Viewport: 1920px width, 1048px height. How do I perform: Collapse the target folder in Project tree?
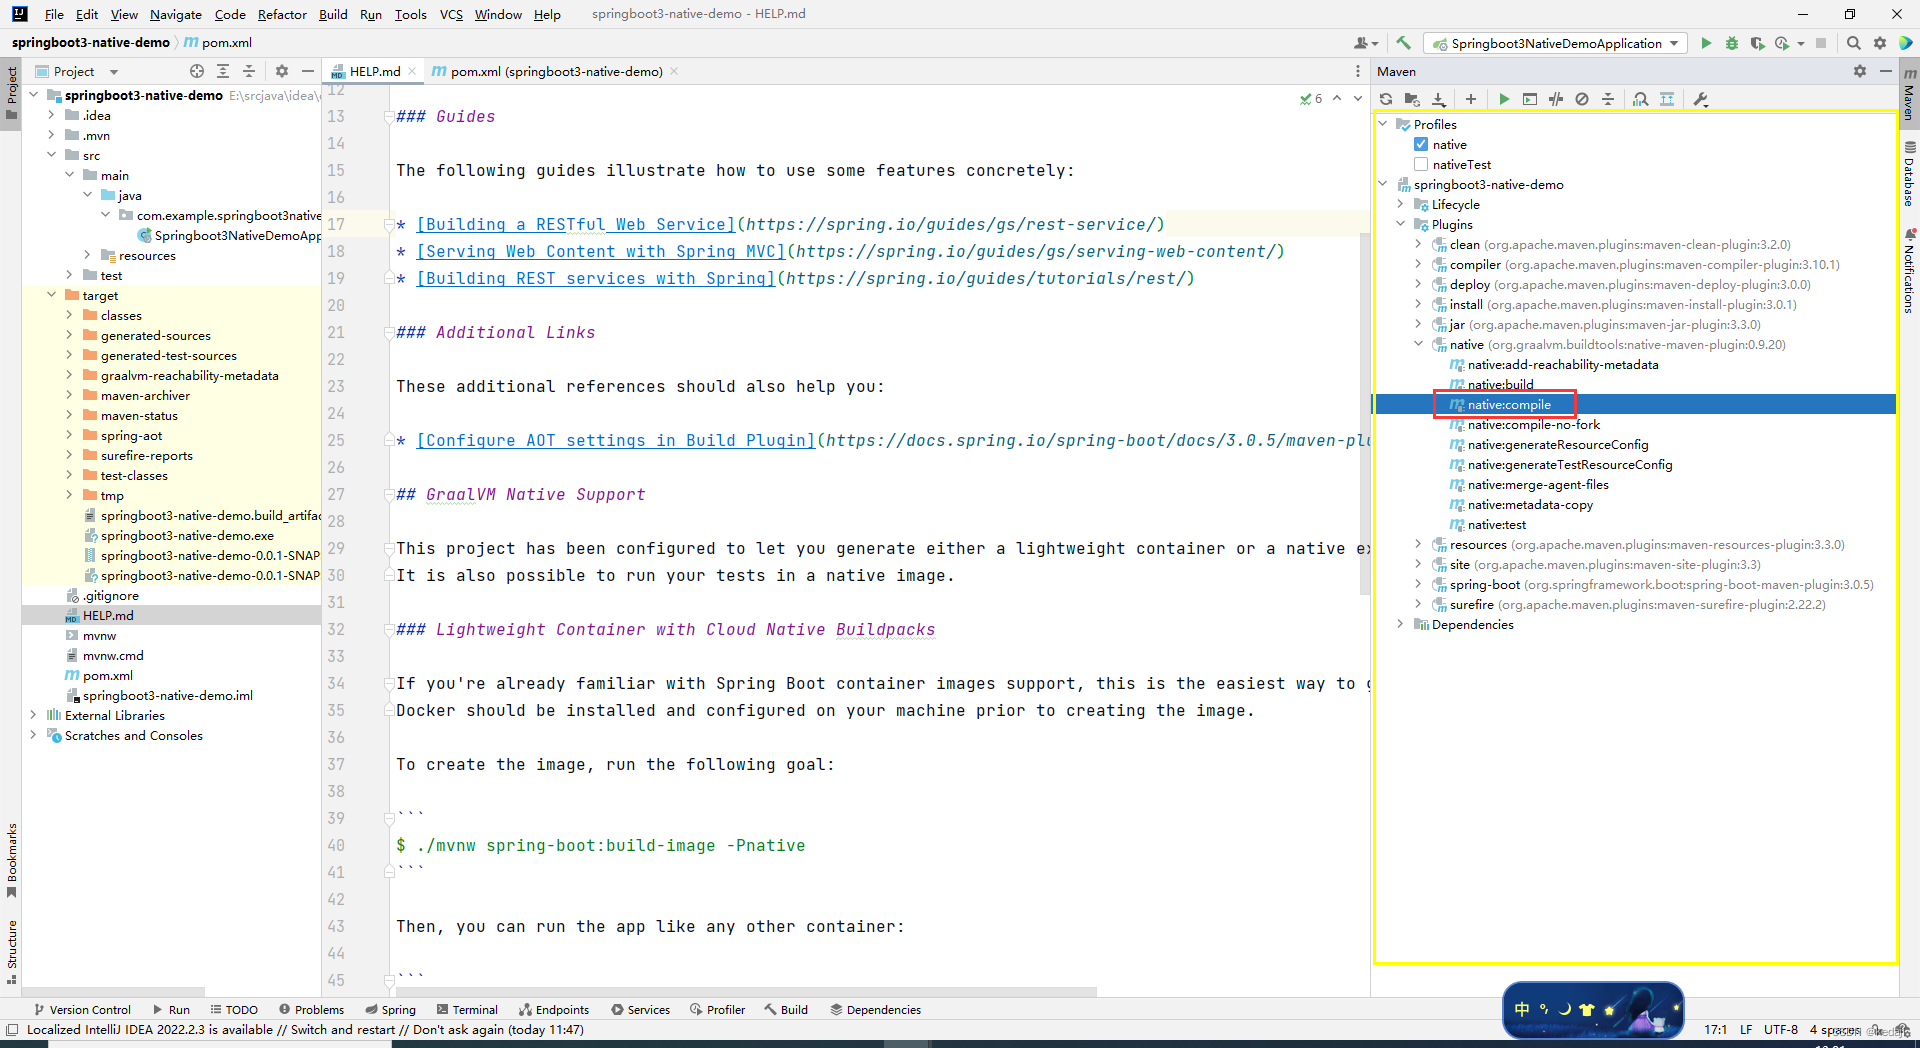(51, 295)
